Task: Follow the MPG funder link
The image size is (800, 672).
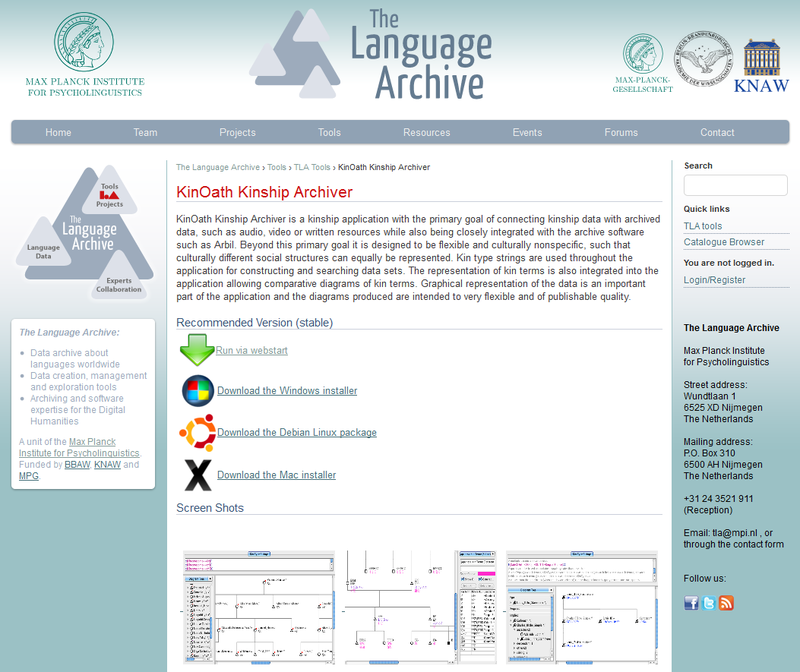Action: pos(29,476)
